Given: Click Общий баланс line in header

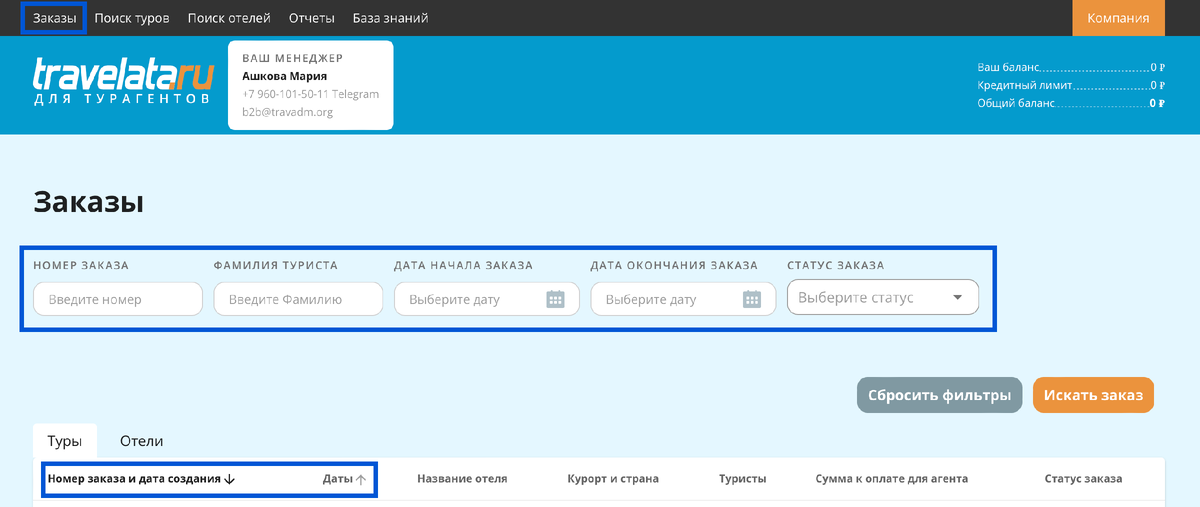Looking at the screenshot, I should (x=1071, y=102).
